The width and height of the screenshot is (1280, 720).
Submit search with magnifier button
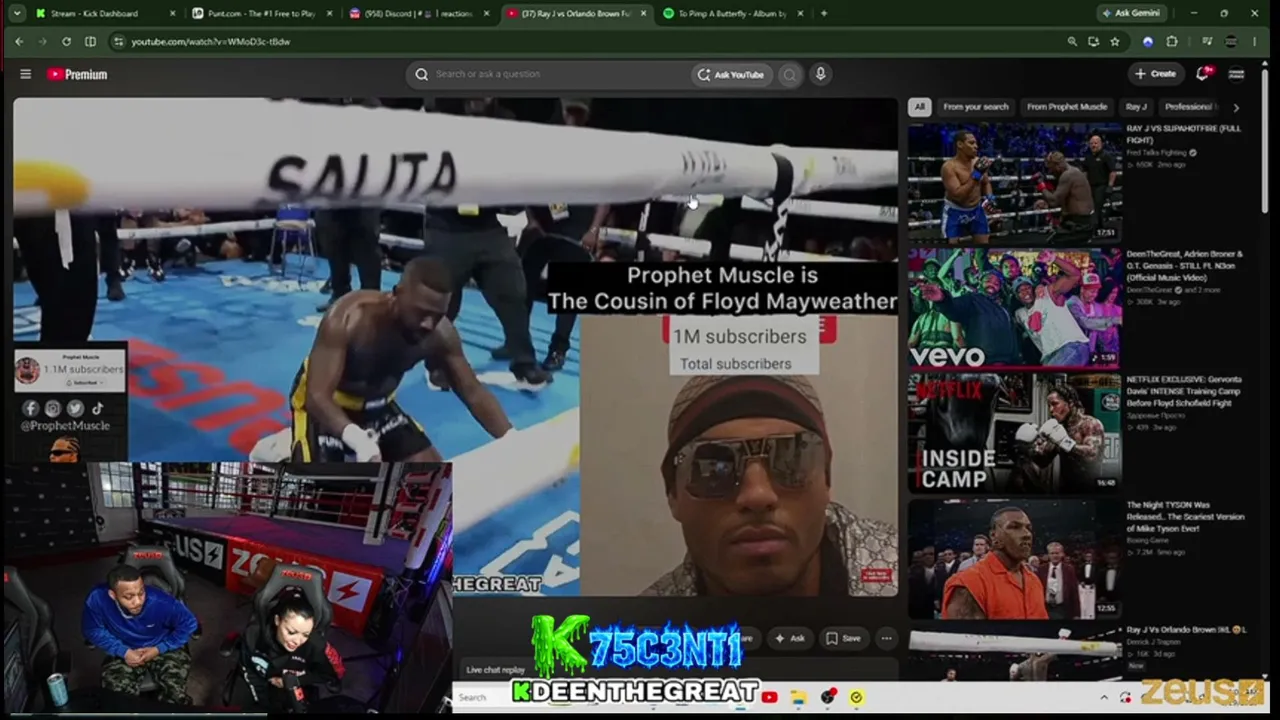tap(790, 74)
